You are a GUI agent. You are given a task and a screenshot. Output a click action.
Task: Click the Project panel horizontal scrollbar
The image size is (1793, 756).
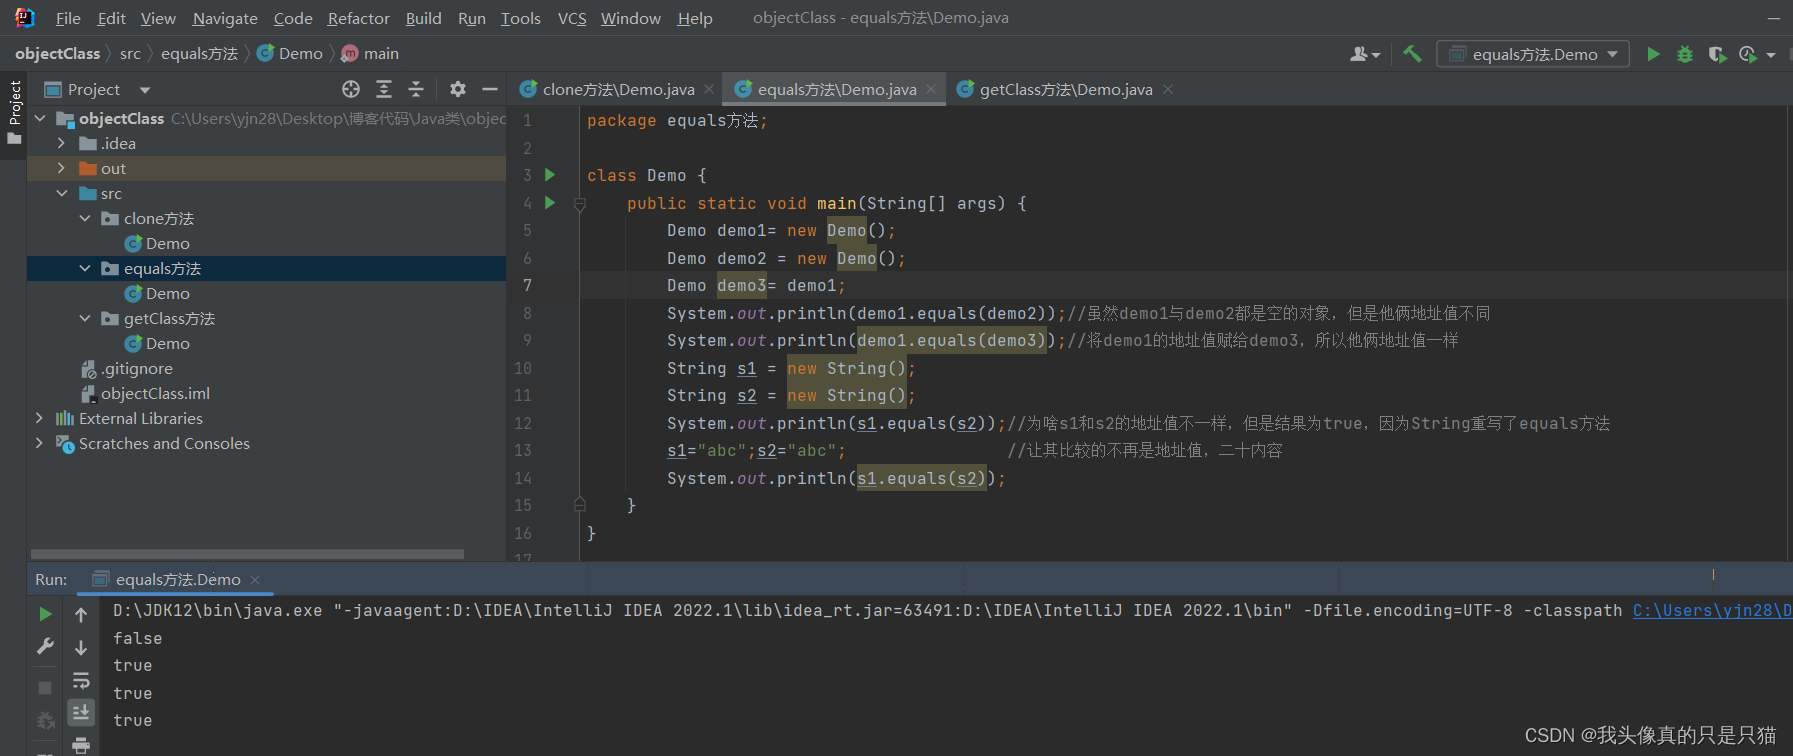(247, 553)
